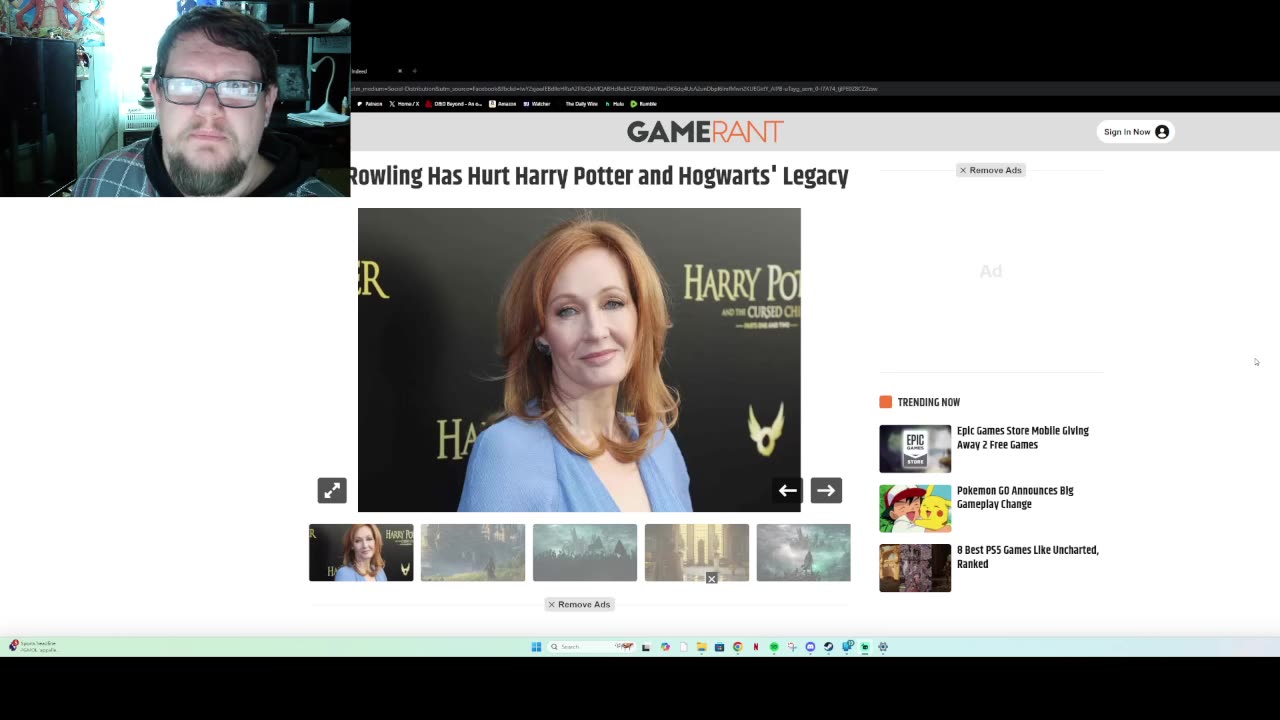Open Epic Games Store Mobile article

pos(1023,438)
